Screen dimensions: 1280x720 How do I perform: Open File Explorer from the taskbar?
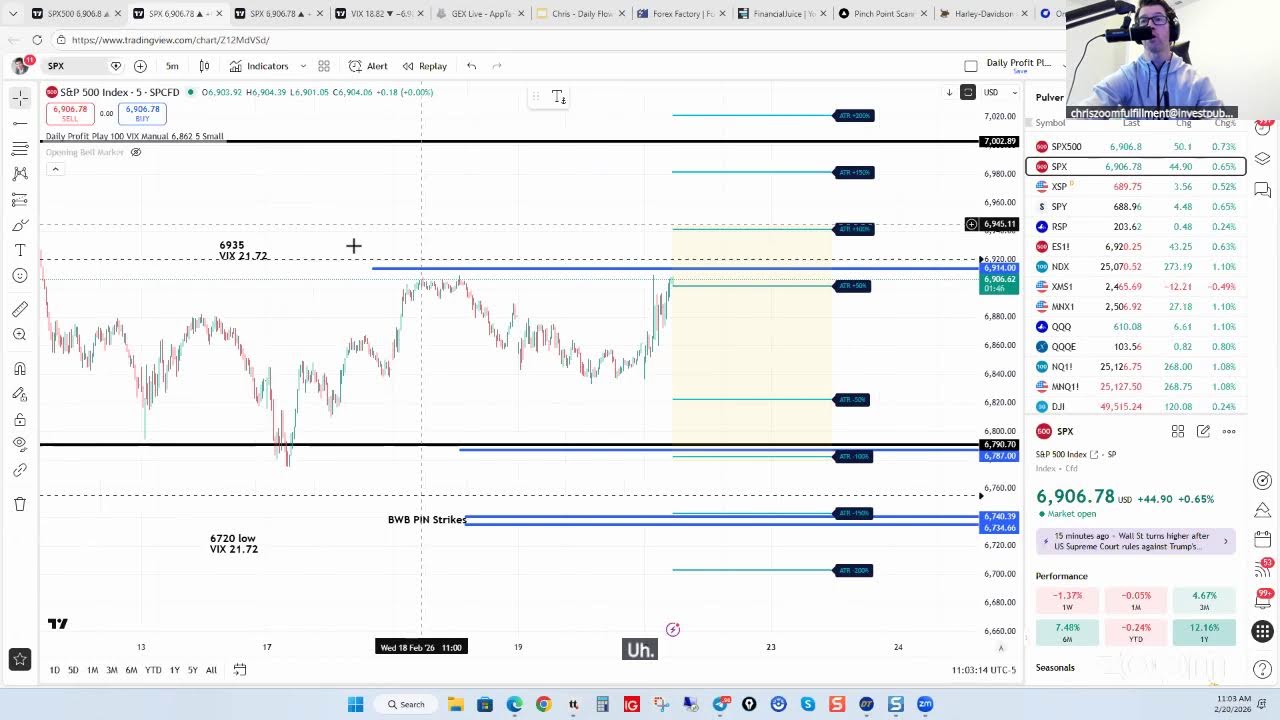pyautogui.click(x=455, y=704)
